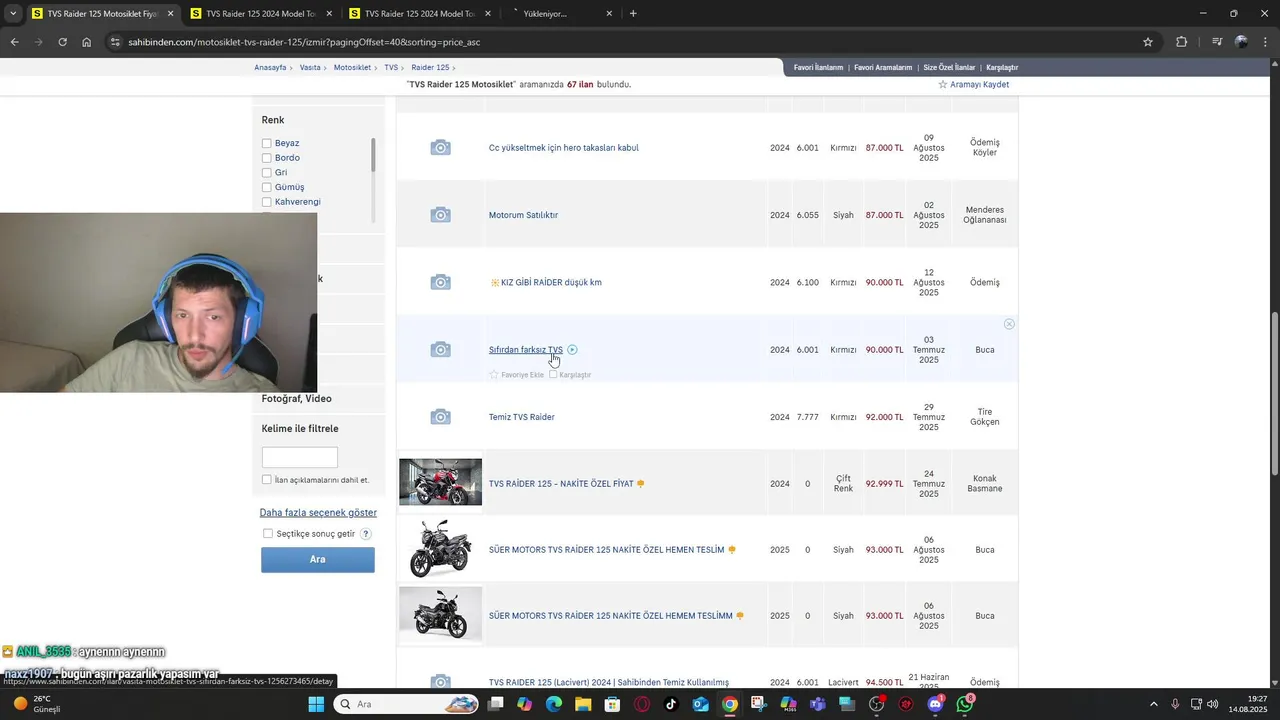This screenshot has height=720, width=1280.
Task: Open 'Temiz TVS Raider' listing
Action: [522, 417]
